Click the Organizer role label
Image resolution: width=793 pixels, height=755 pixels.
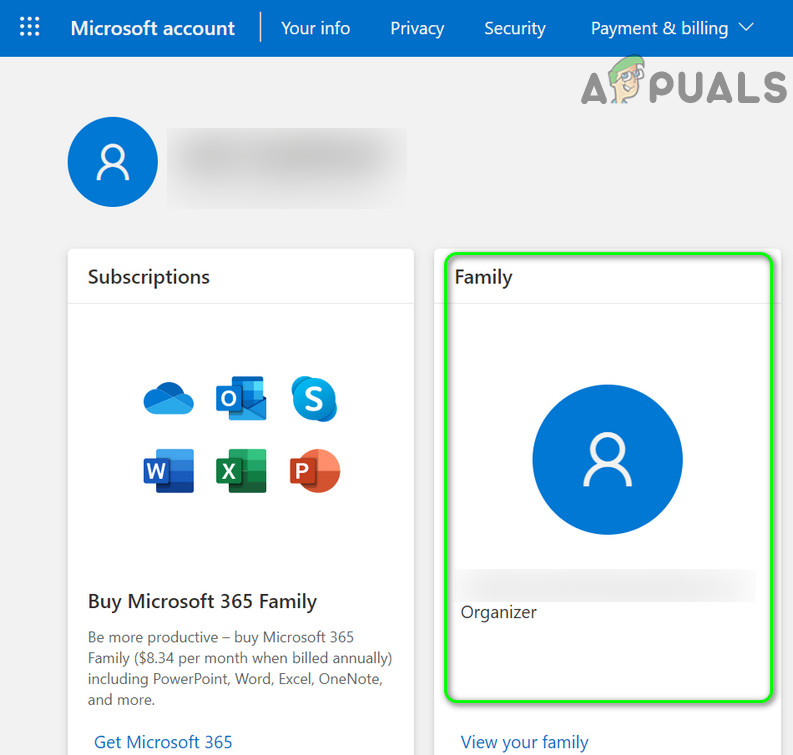point(498,612)
